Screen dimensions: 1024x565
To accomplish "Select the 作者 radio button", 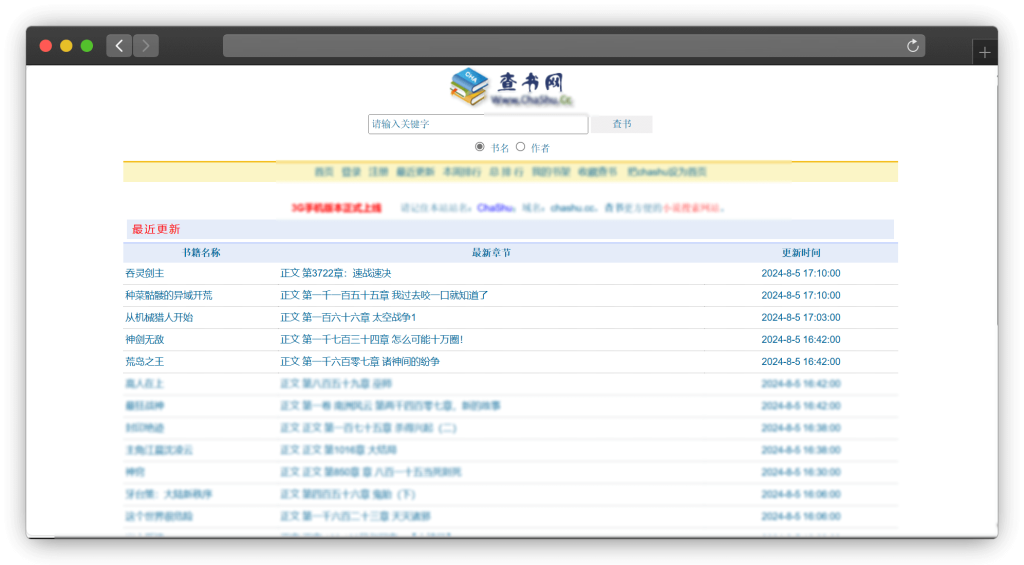I will [x=520, y=147].
